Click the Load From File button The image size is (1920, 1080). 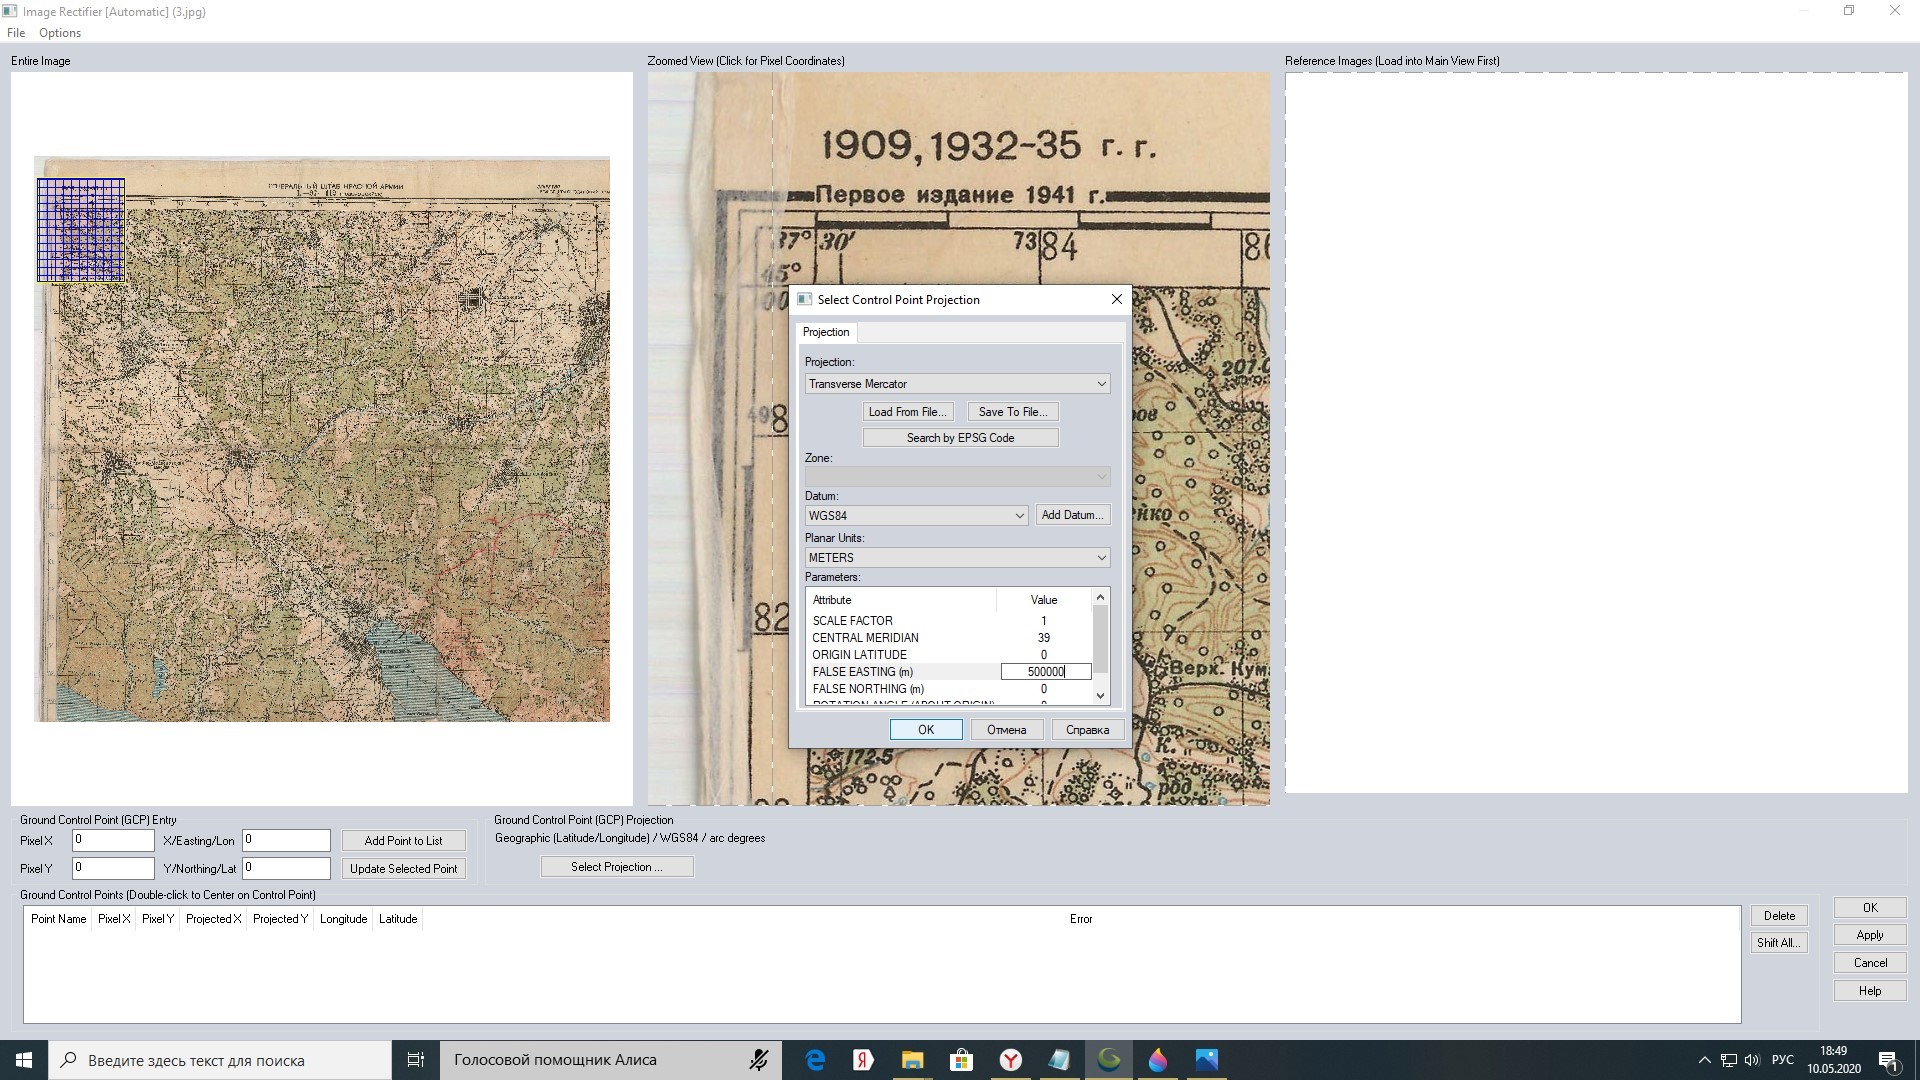point(907,412)
